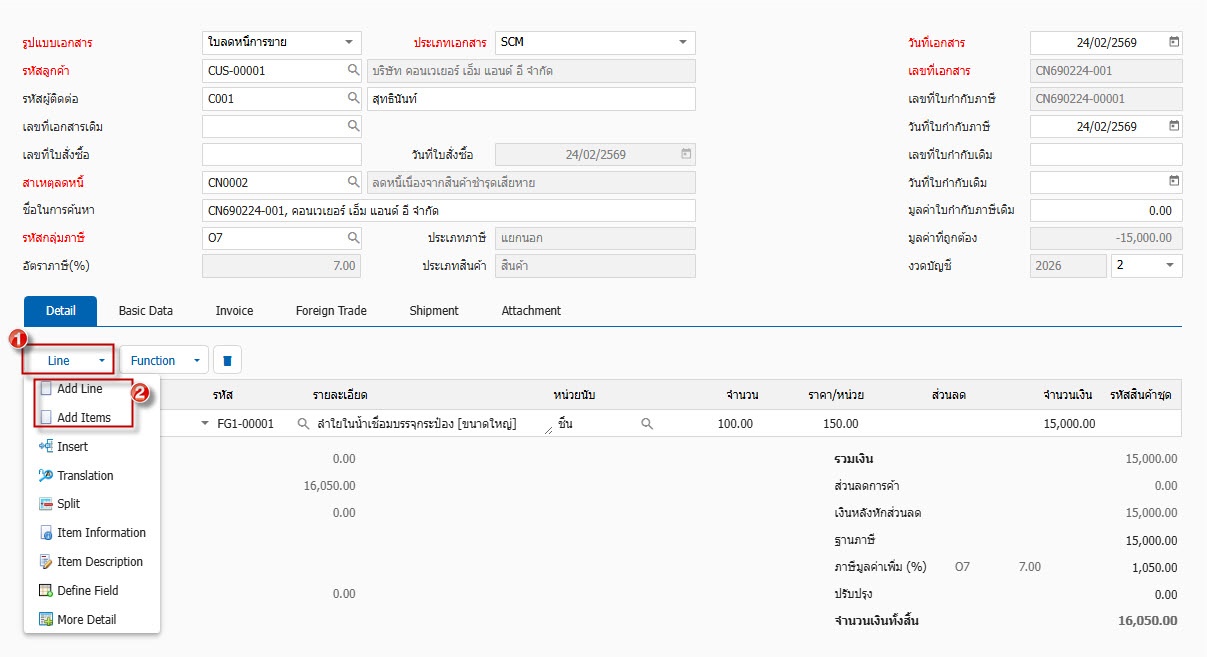Click the trash delete icon beside Function
Image resolution: width=1207 pixels, height=657 pixels.
click(x=227, y=361)
